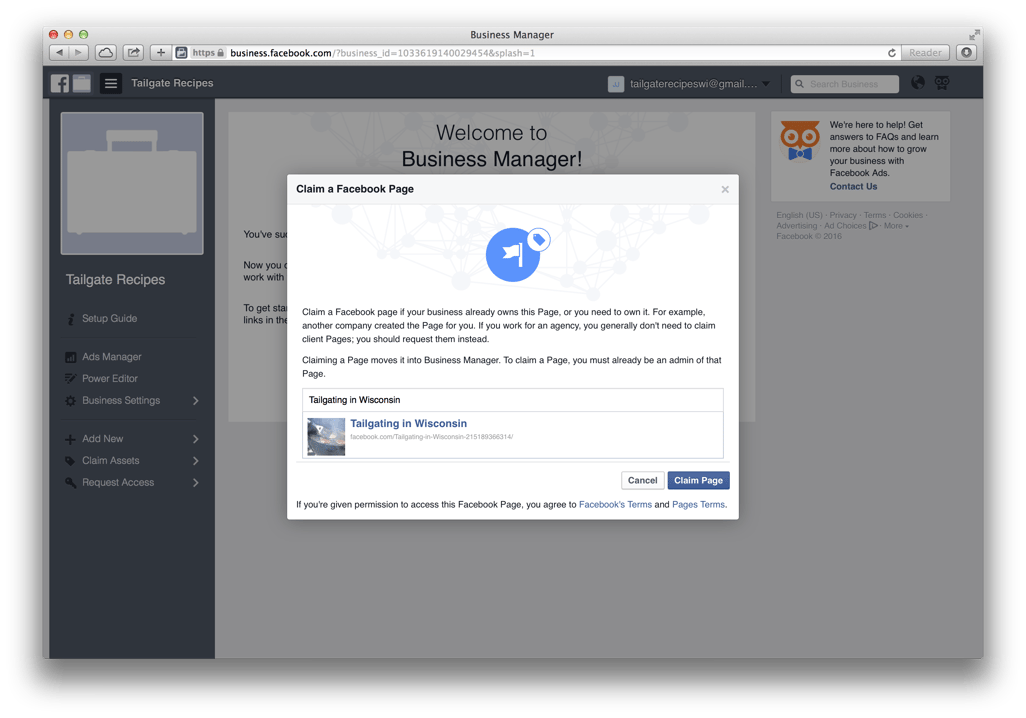The height and width of the screenshot is (718, 1026).
Task: Click the Claim Page button
Action: point(698,480)
